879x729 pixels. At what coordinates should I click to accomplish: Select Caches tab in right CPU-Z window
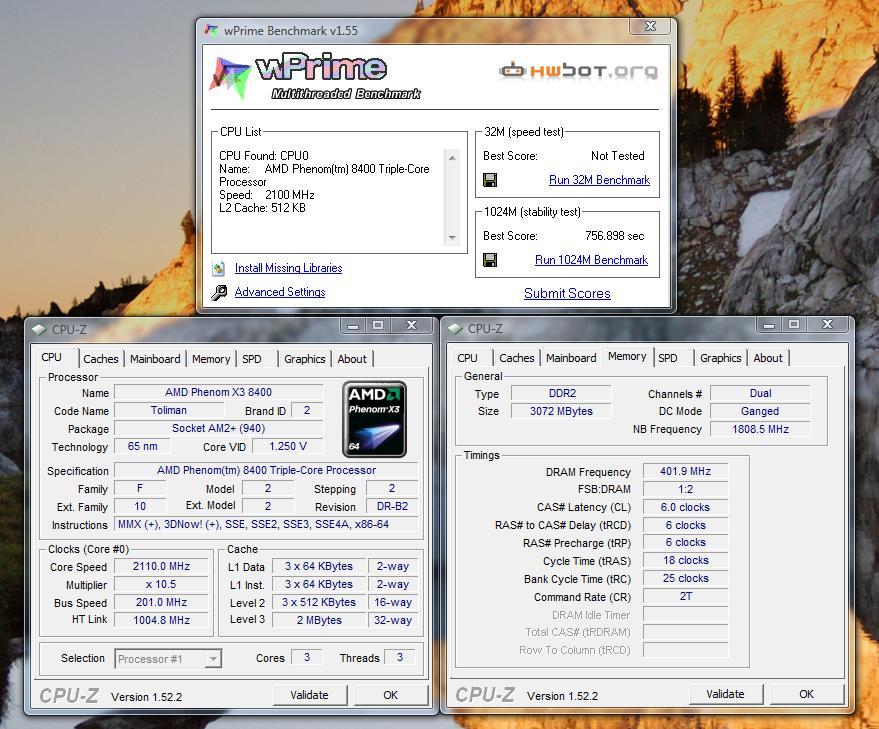517,358
